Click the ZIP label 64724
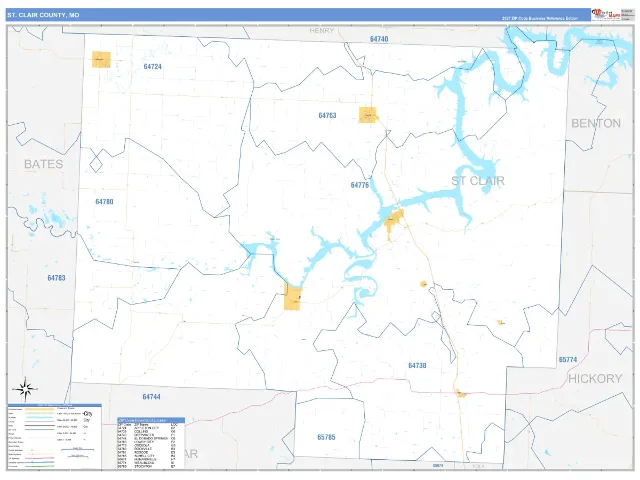The height and width of the screenshot is (480, 640). tap(153, 67)
